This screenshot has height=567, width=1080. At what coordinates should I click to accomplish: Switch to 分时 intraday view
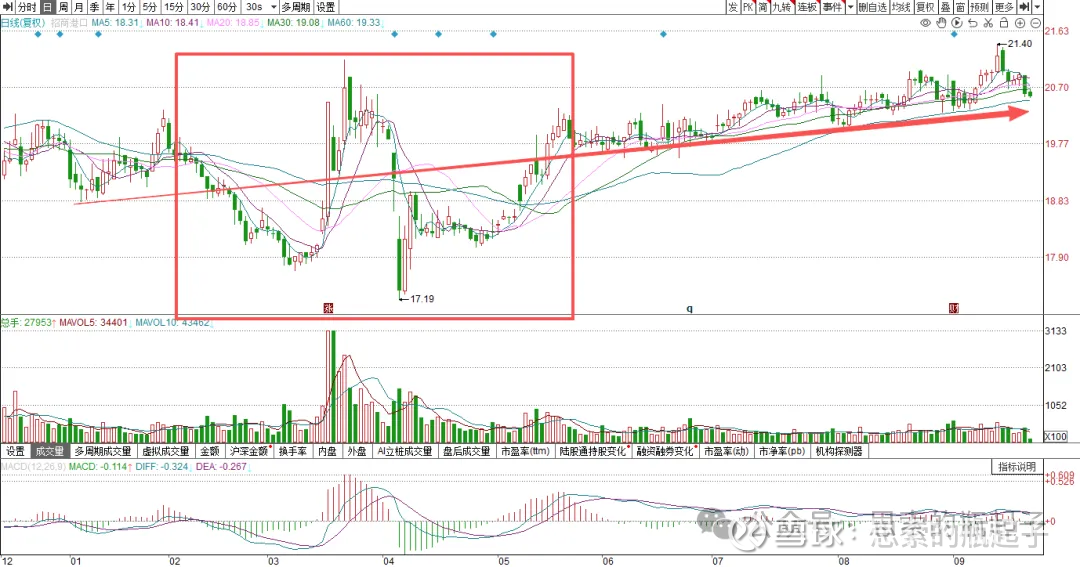pyautogui.click(x=27, y=7)
